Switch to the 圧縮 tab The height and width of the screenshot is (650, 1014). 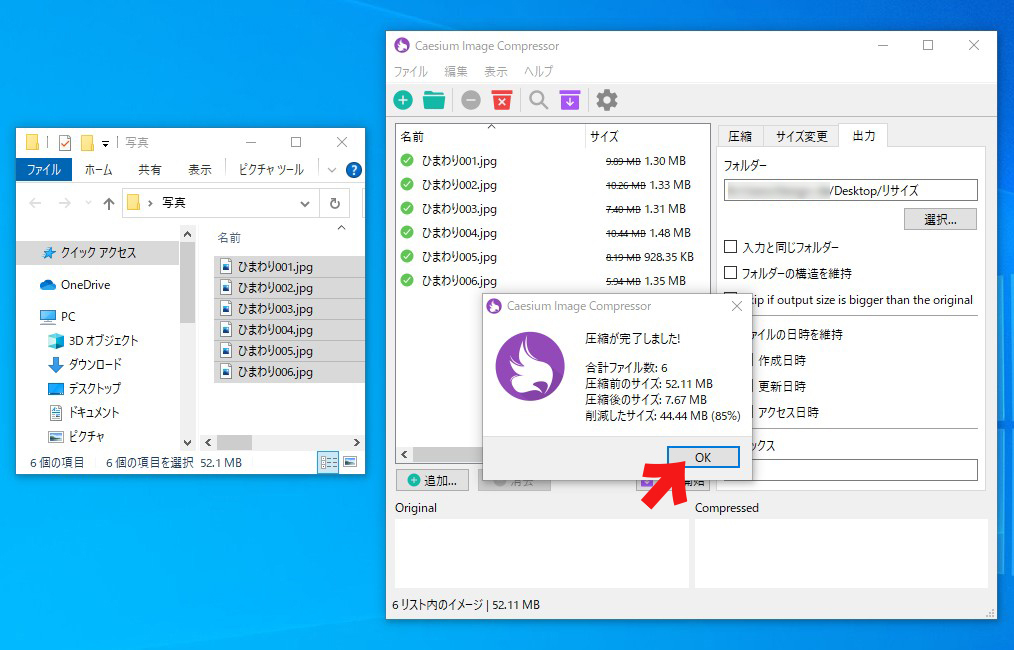click(740, 136)
